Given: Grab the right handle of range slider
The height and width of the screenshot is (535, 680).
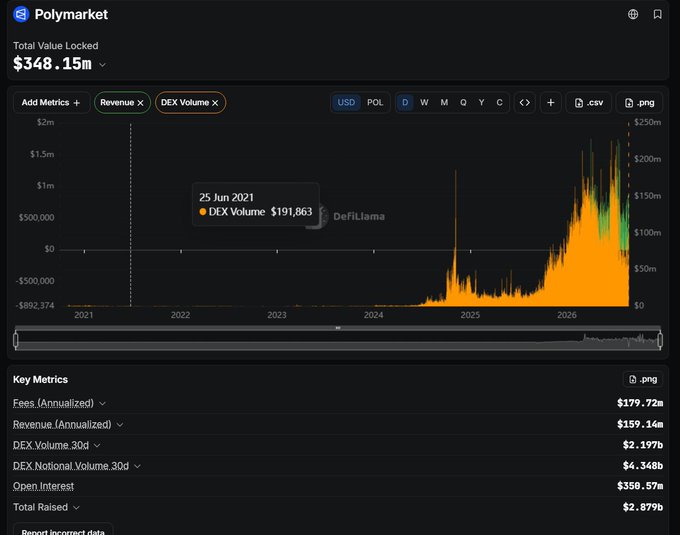Looking at the screenshot, I should pyautogui.click(x=660, y=340).
